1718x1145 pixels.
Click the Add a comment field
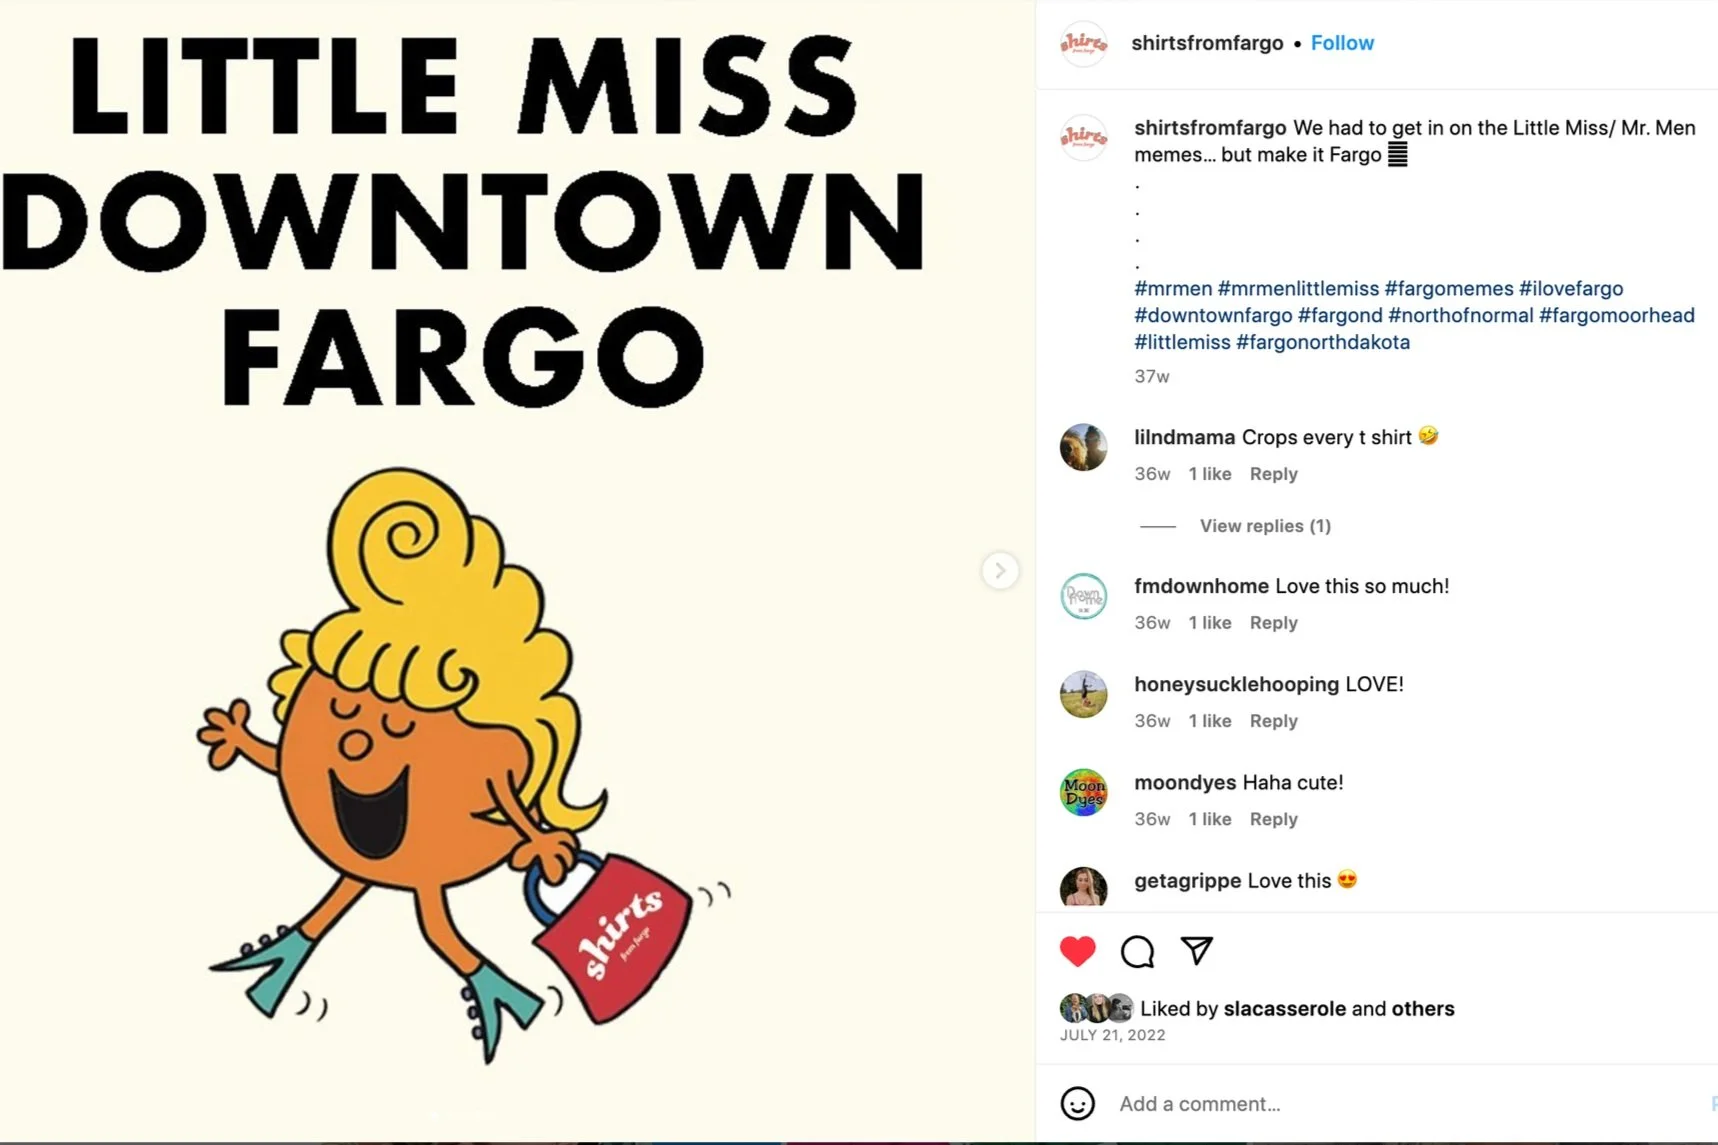tap(1400, 1104)
